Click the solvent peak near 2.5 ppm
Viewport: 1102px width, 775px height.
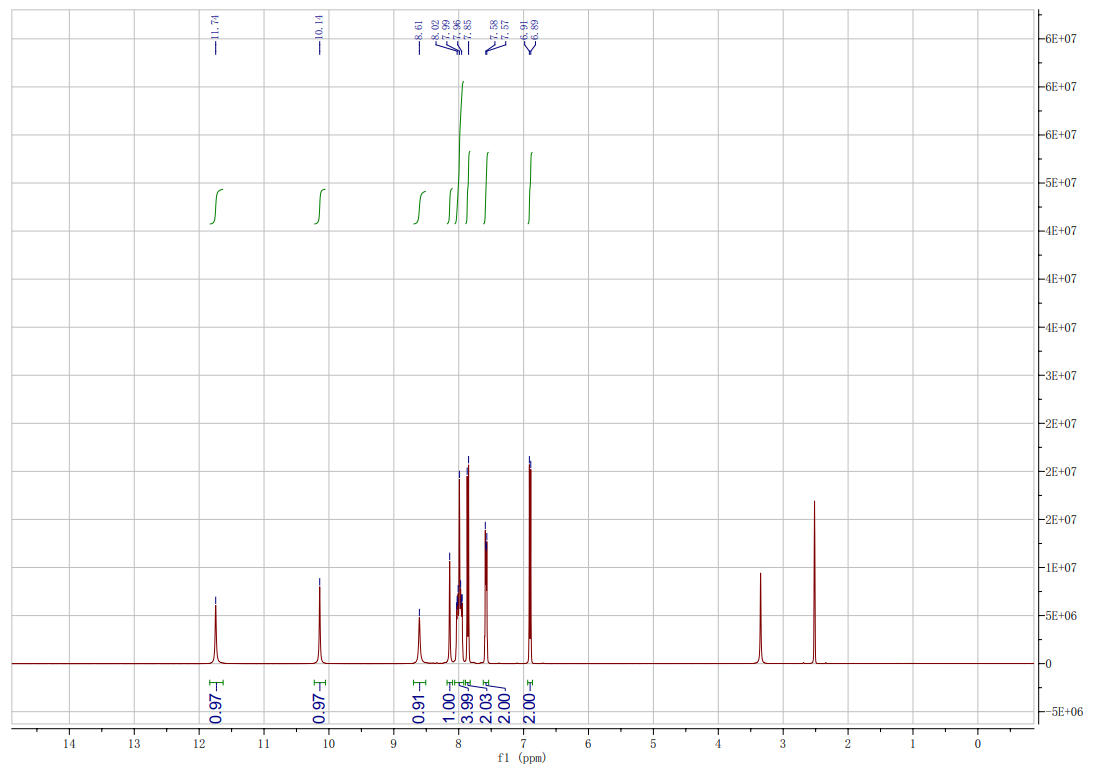[x=815, y=582]
